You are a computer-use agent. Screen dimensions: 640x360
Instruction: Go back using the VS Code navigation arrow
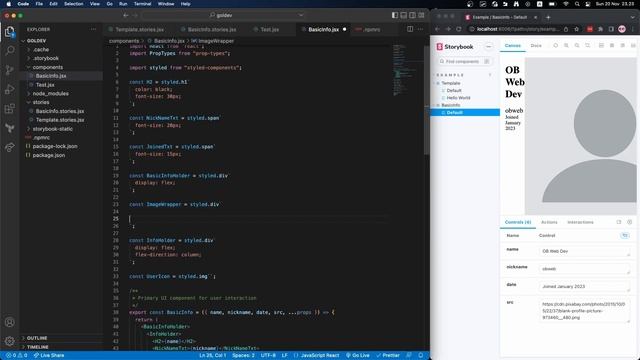(126, 15)
